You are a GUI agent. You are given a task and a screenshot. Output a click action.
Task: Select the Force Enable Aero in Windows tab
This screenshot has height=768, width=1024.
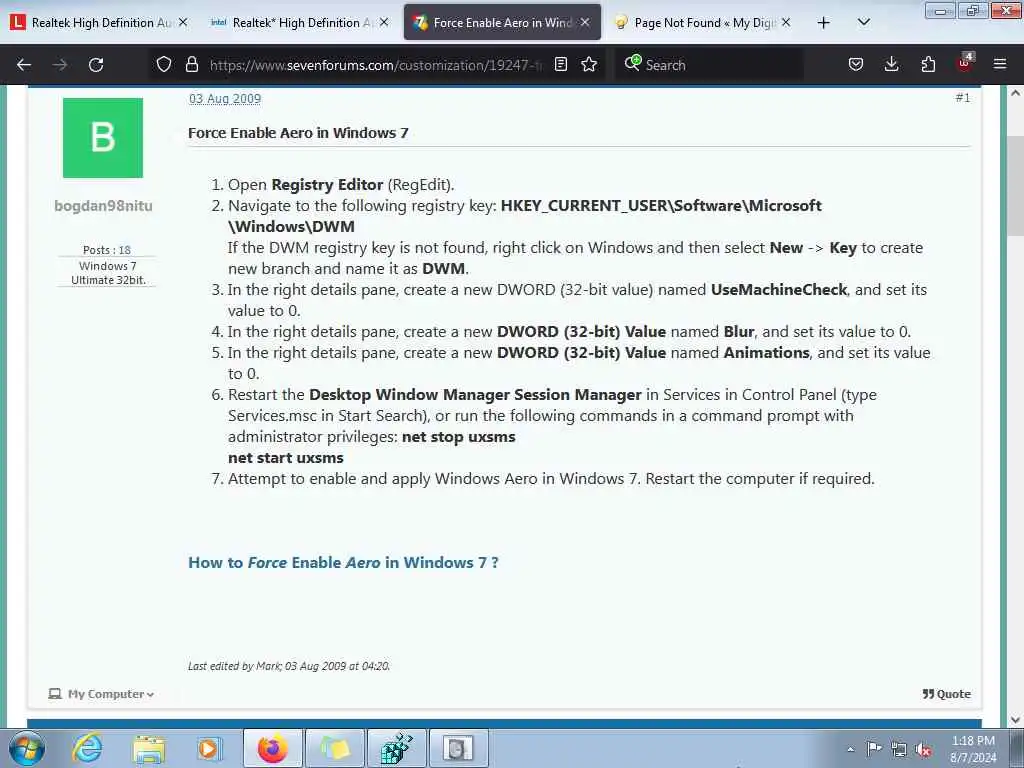(502, 22)
